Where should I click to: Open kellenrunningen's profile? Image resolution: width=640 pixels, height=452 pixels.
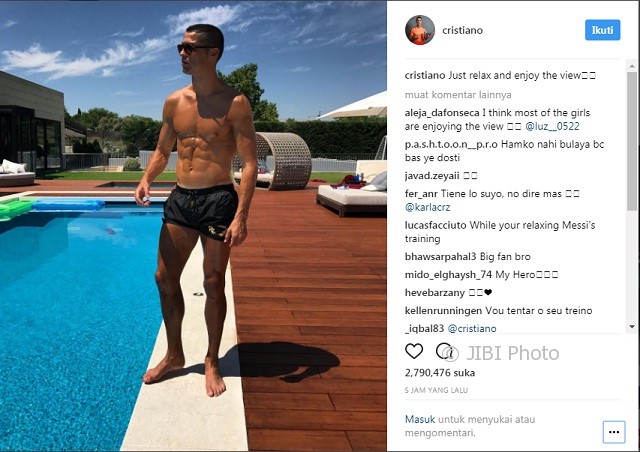[x=443, y=311]
